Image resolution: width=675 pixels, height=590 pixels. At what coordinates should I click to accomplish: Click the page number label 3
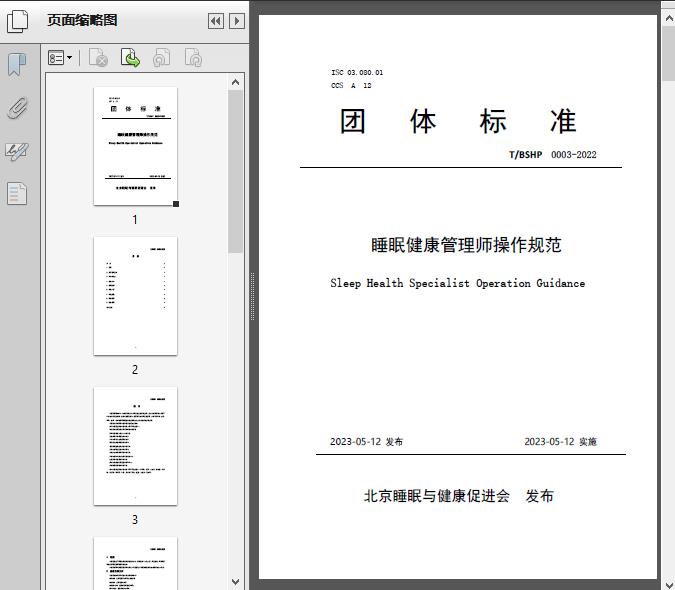135,520
